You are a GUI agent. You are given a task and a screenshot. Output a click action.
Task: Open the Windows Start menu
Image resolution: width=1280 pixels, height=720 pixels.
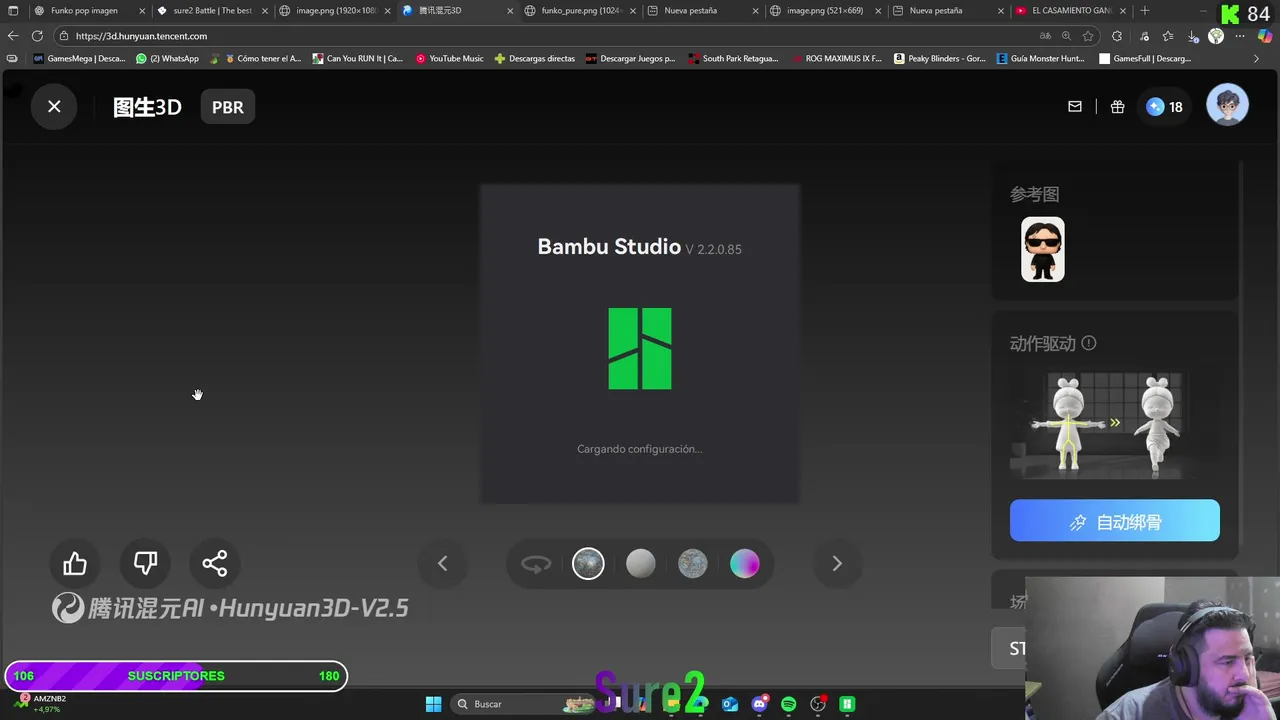pos(433,704)
